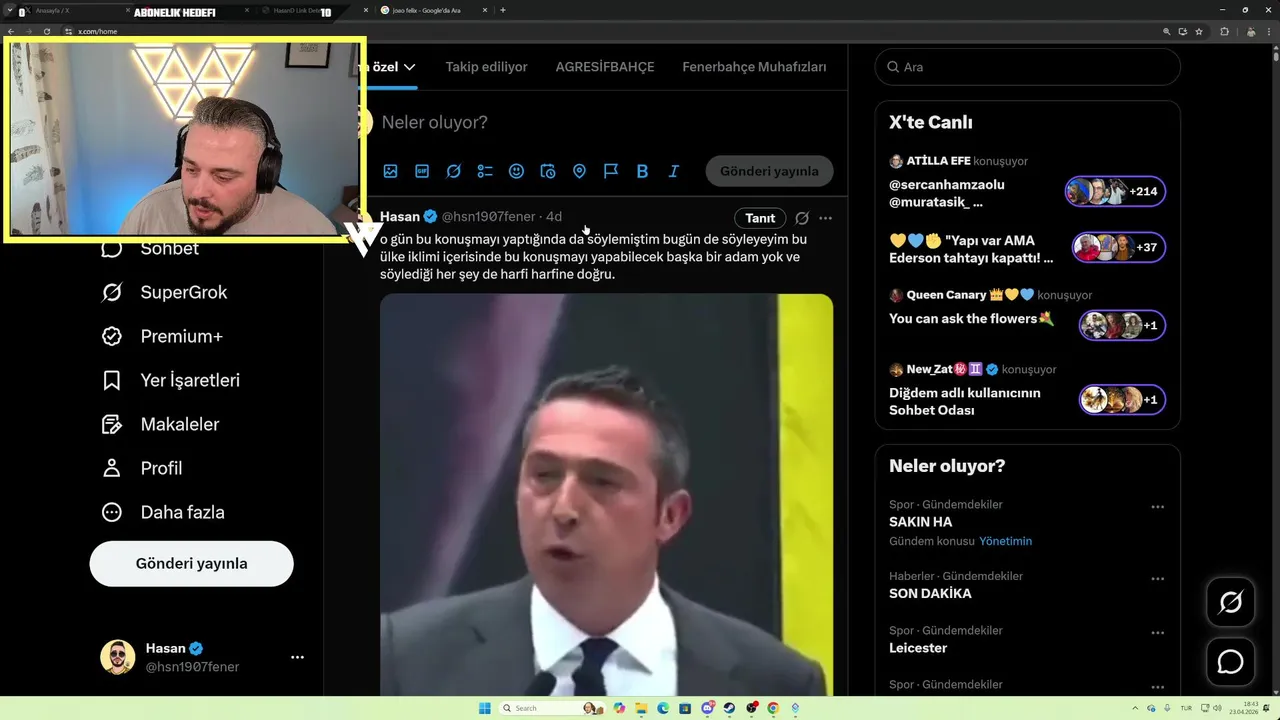The height and width of the screenshot is (720, 1280).
Task: Open SuperGrok from the sidebar
Action: [165, 292]
